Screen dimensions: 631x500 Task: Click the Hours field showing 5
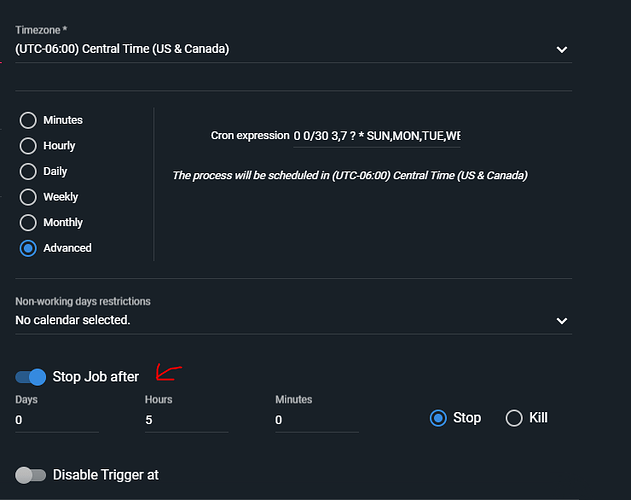[186, 420]
